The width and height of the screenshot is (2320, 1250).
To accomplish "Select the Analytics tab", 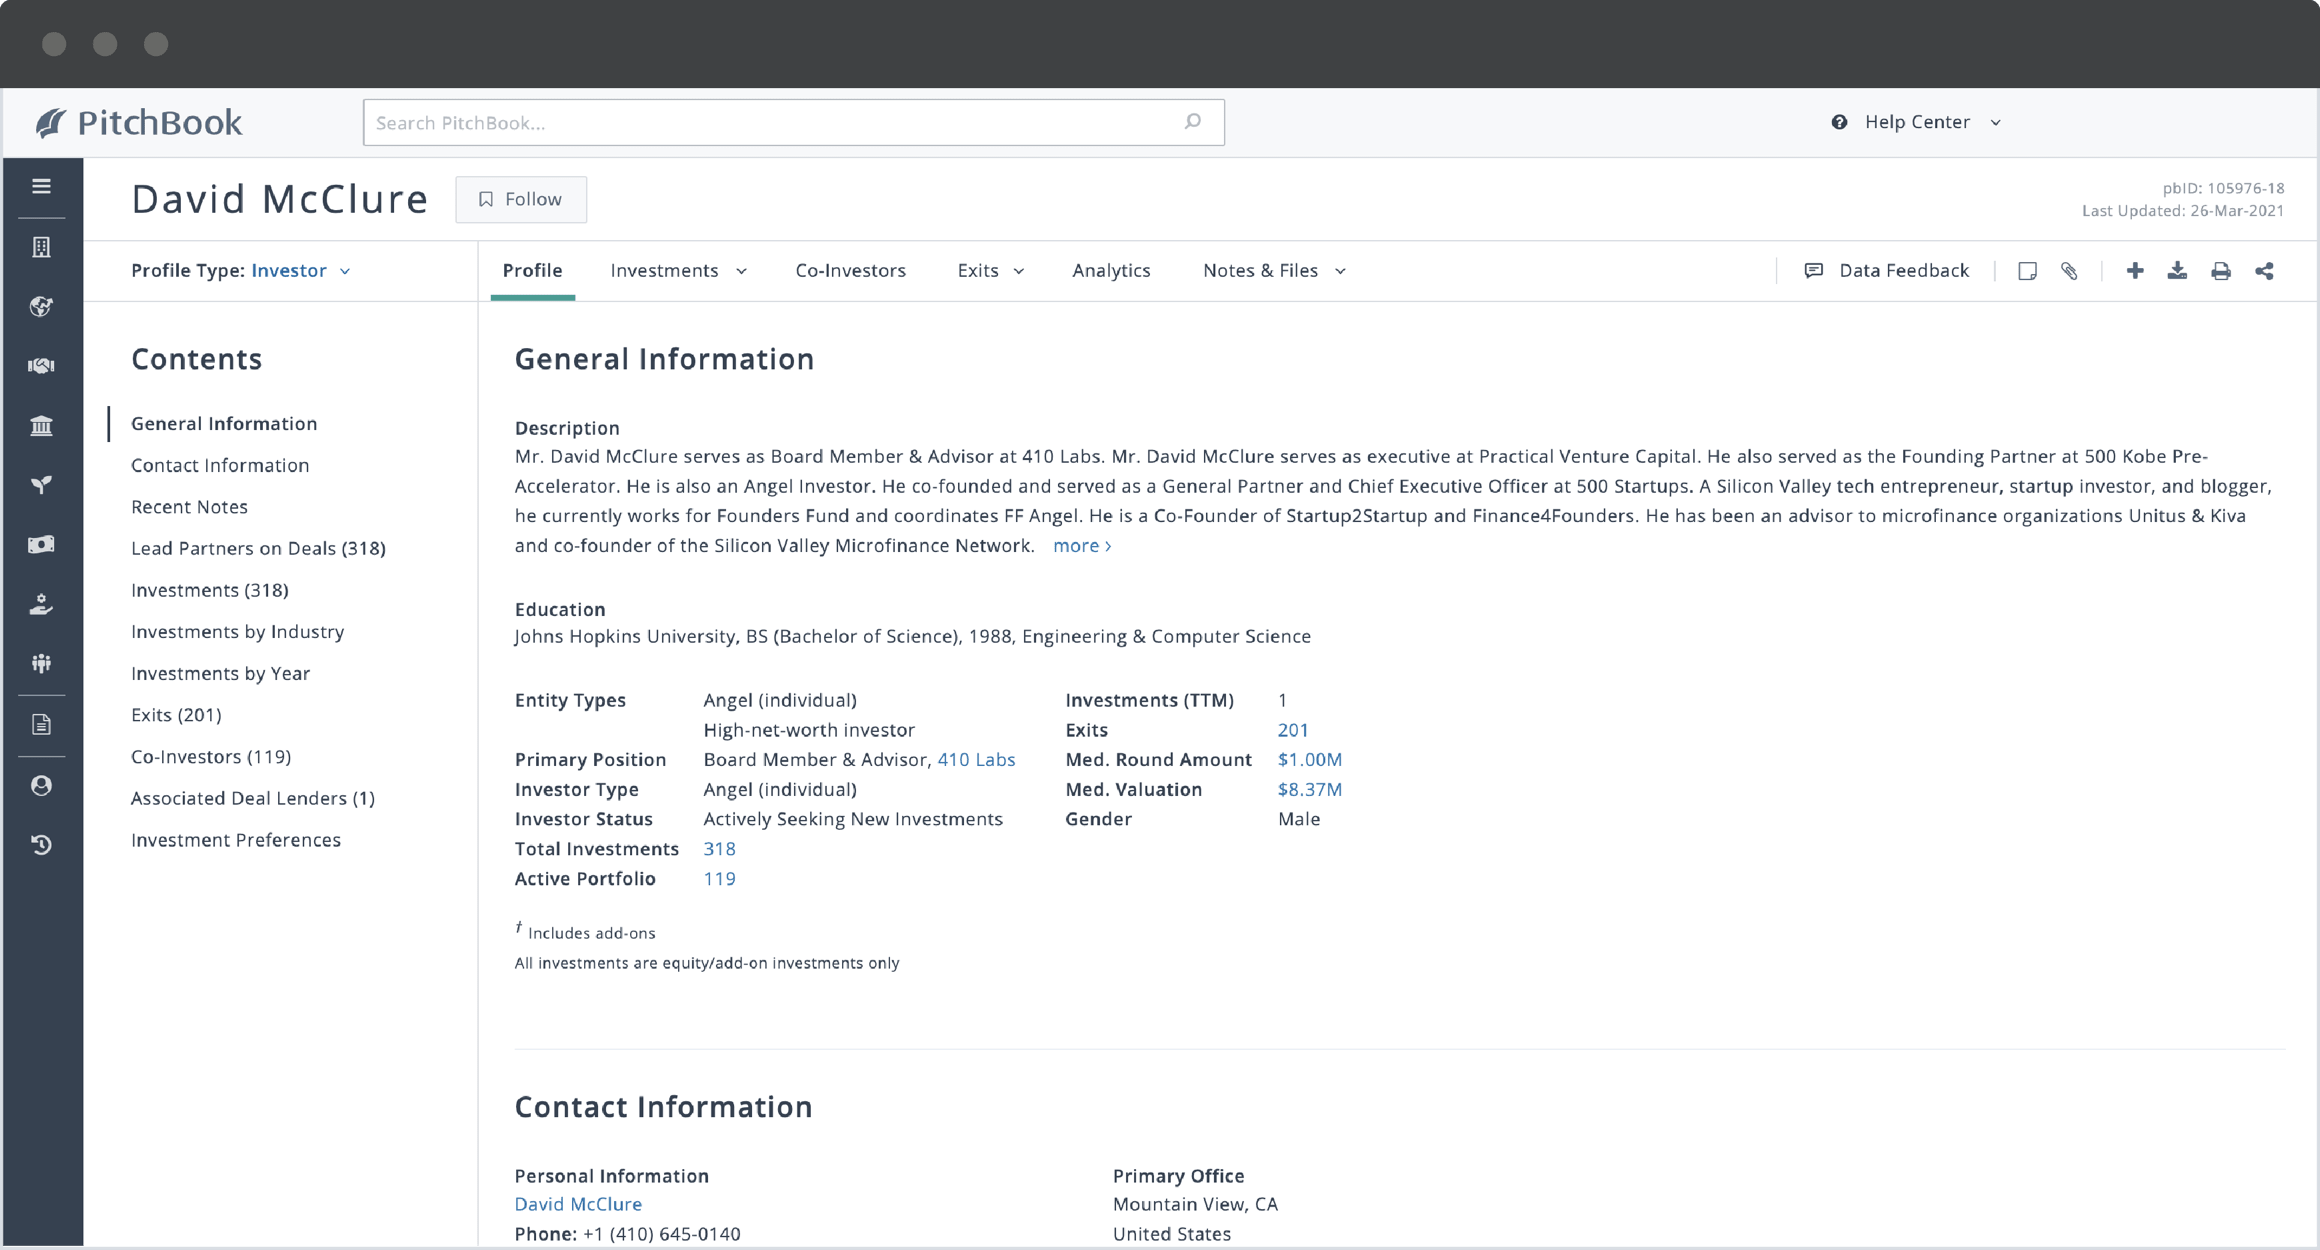I will [1111, 269].
